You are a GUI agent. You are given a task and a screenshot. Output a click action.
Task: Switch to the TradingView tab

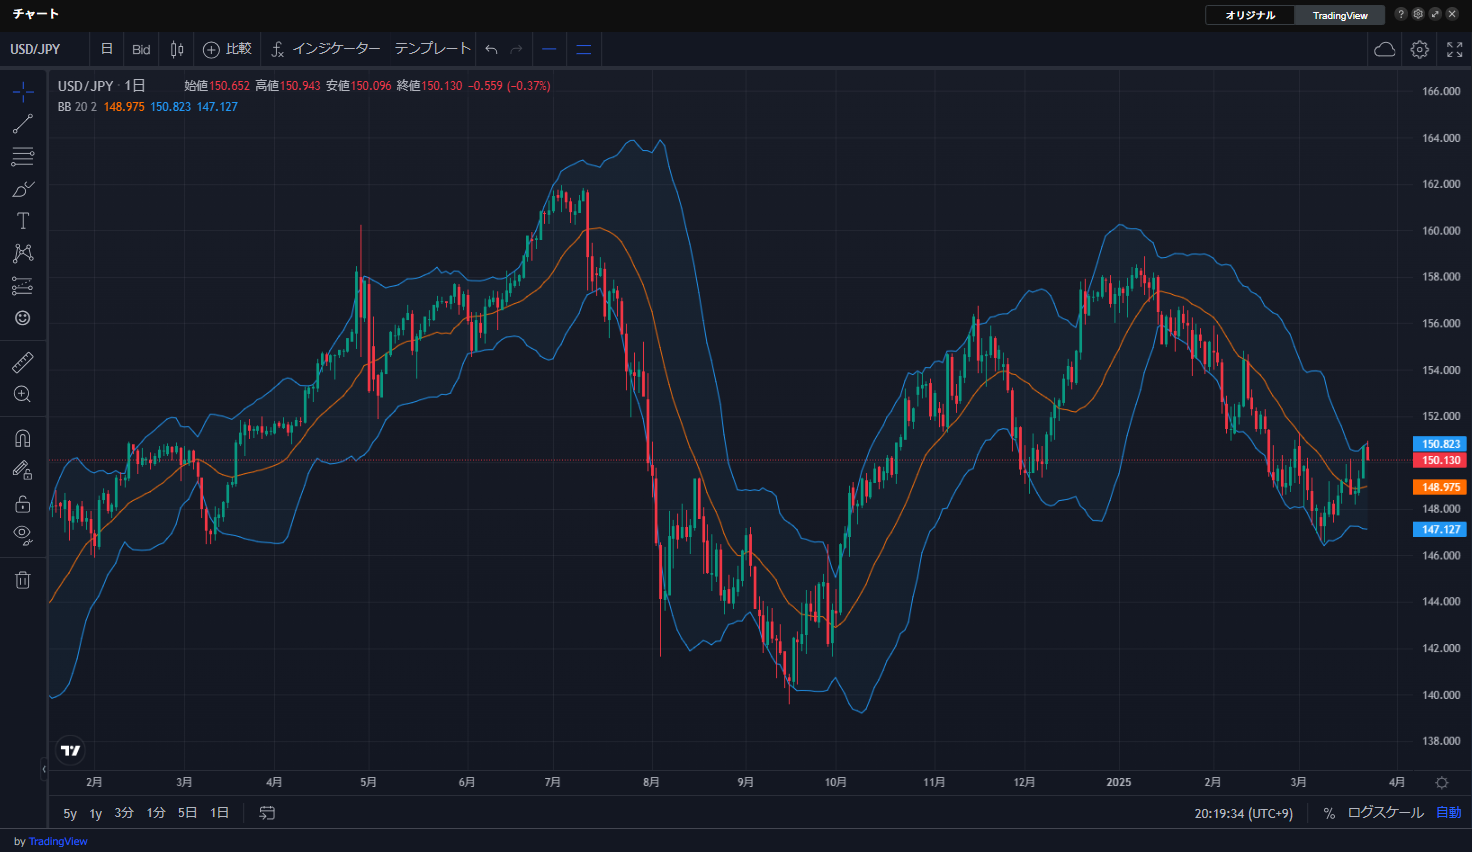click(x=1339, y=15)
